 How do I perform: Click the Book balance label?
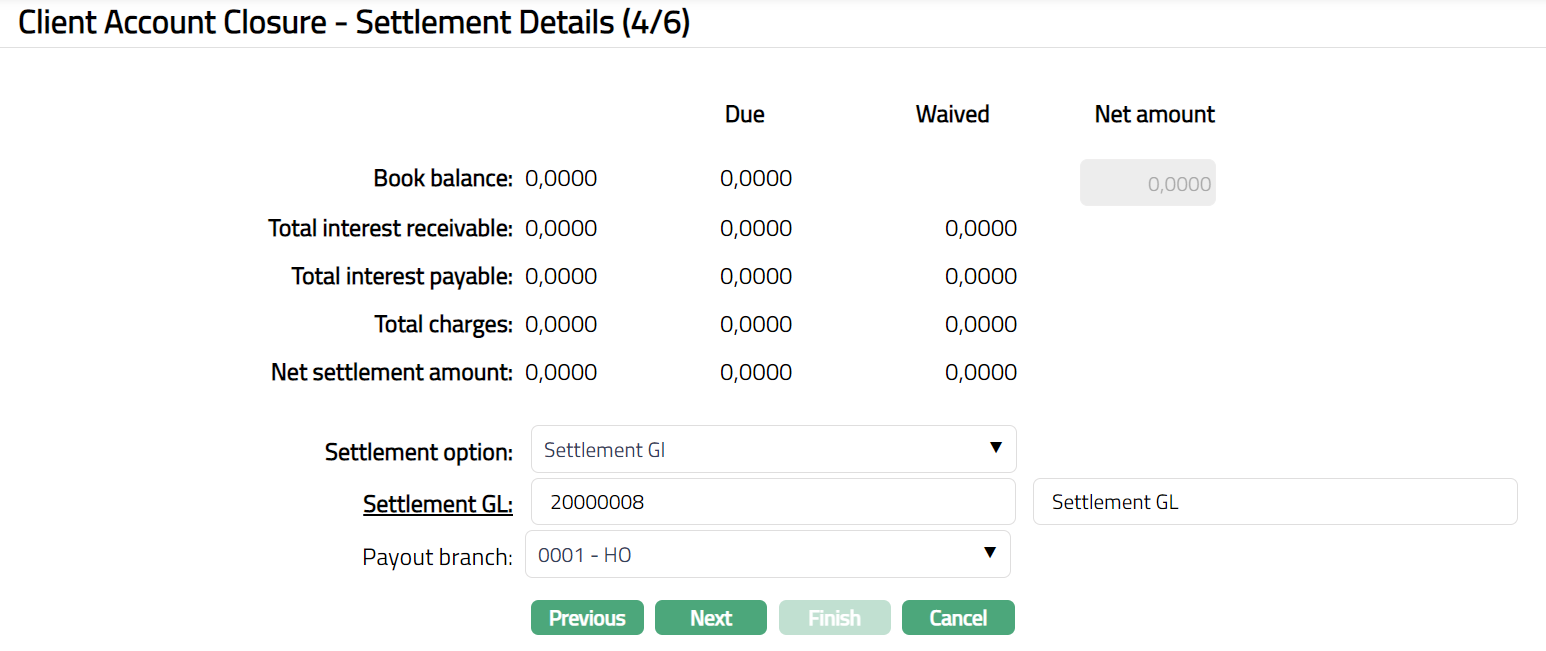pyautogui.click(x=443, y=179)
